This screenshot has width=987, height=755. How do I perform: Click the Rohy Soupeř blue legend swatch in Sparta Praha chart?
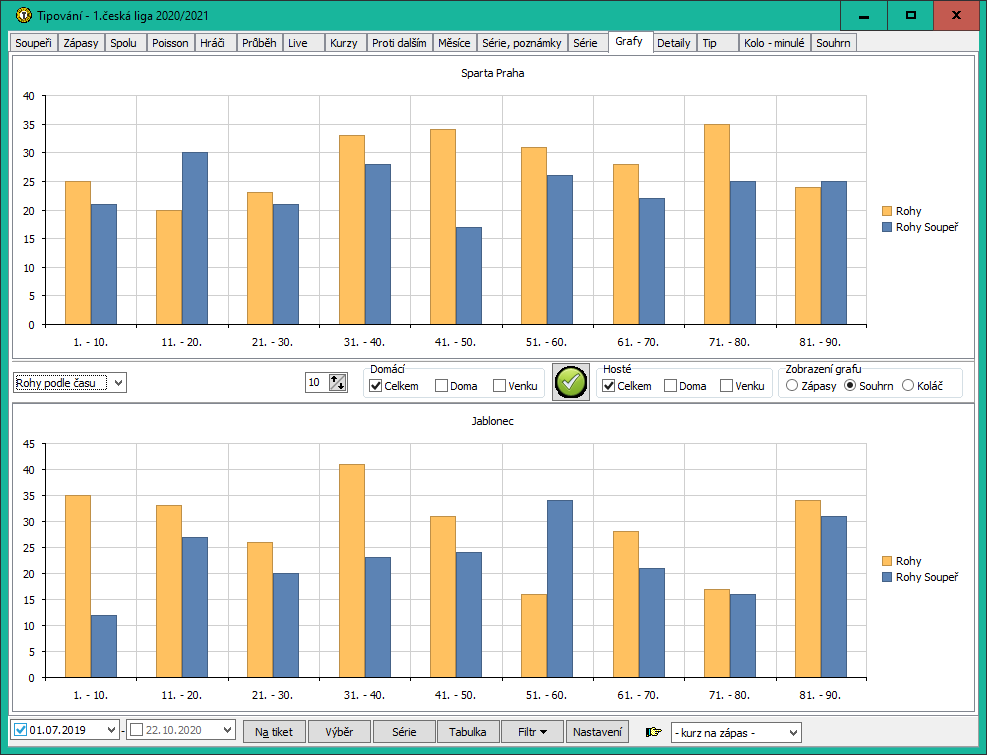click(887, 227)
